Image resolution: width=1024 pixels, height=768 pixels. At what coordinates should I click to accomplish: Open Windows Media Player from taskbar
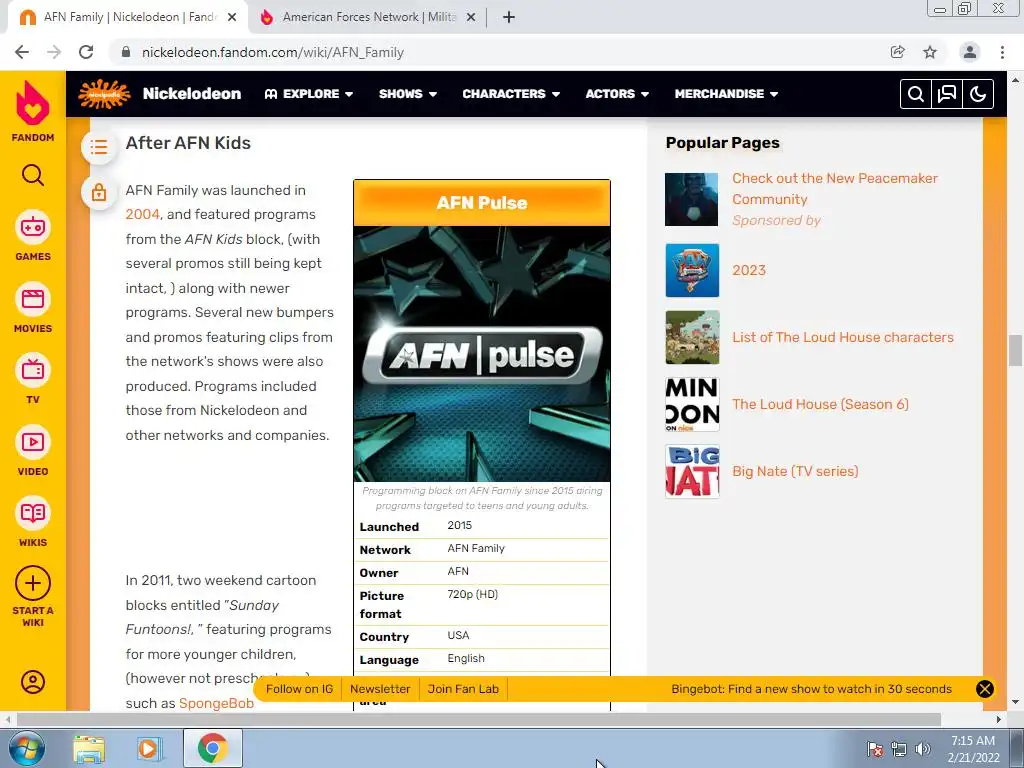pyautogui.click(x=149, y=748)
